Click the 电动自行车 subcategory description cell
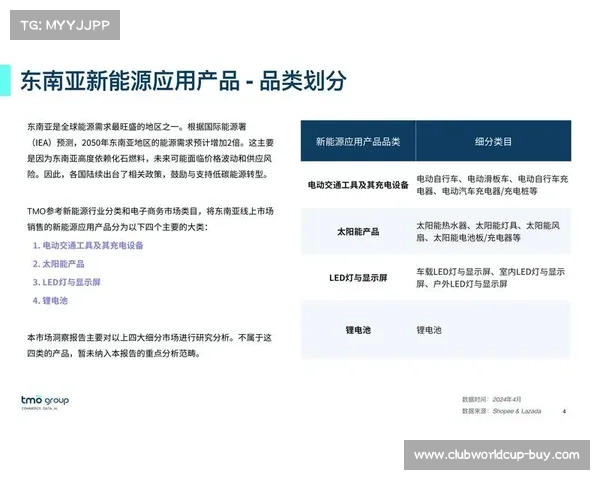Viewport: 600px width, 480px height. click(492, 185)
